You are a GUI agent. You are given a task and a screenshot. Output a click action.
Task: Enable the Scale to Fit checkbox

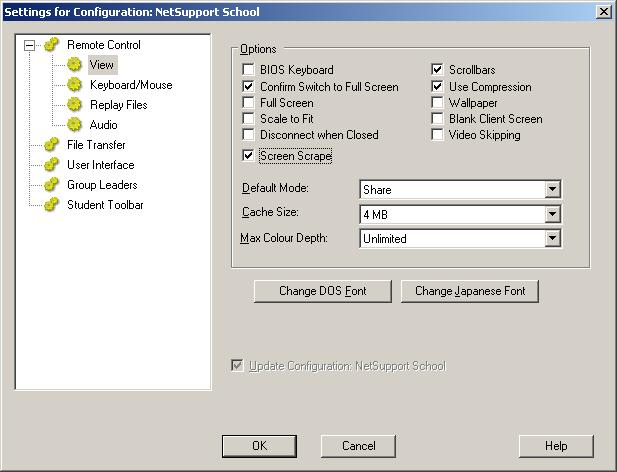coord(248,118)
